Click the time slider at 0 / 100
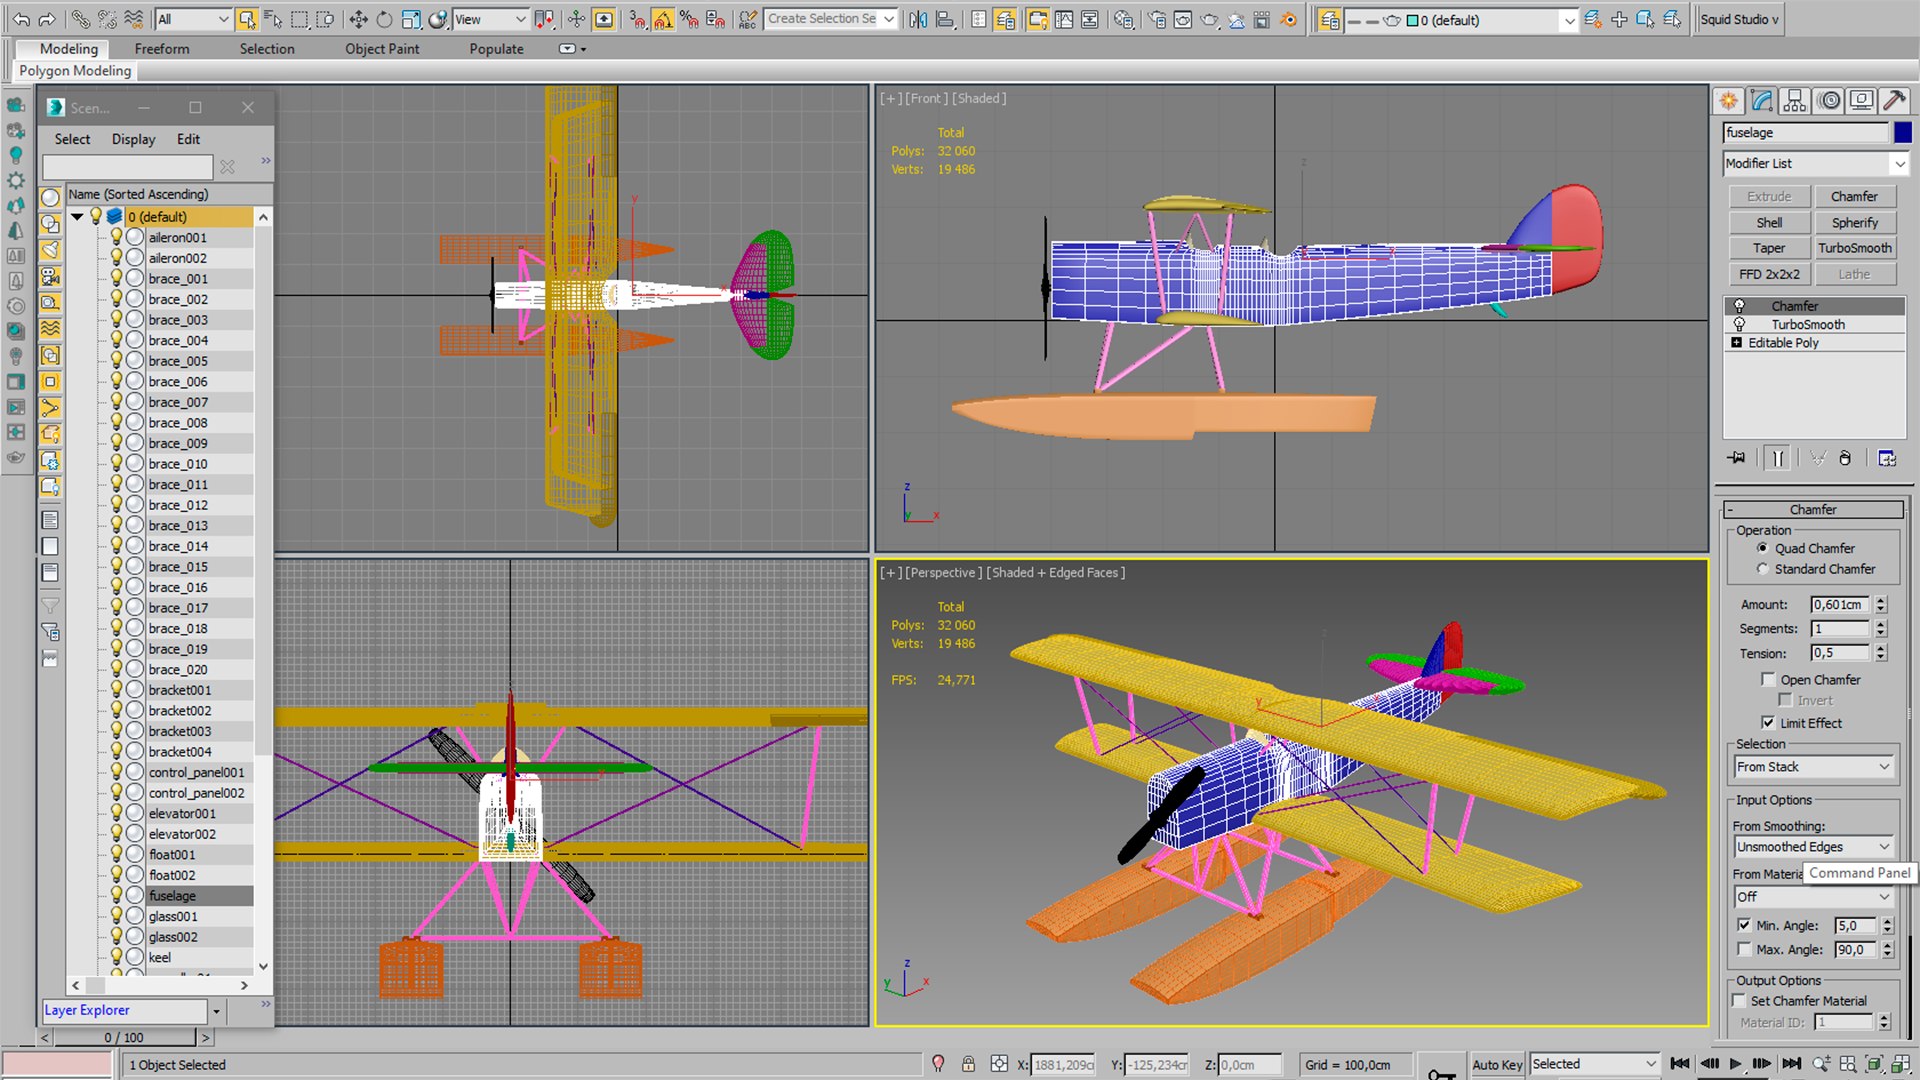Image resolution: width=1920 pixels, height=1080 pixels. (125, 1037)
